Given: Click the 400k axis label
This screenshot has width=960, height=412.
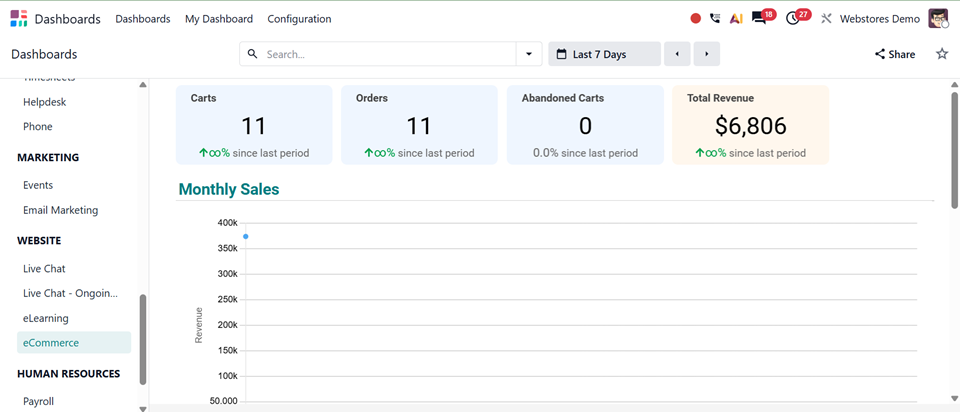Looking at the screenshot, I should [x=227, y=223].
